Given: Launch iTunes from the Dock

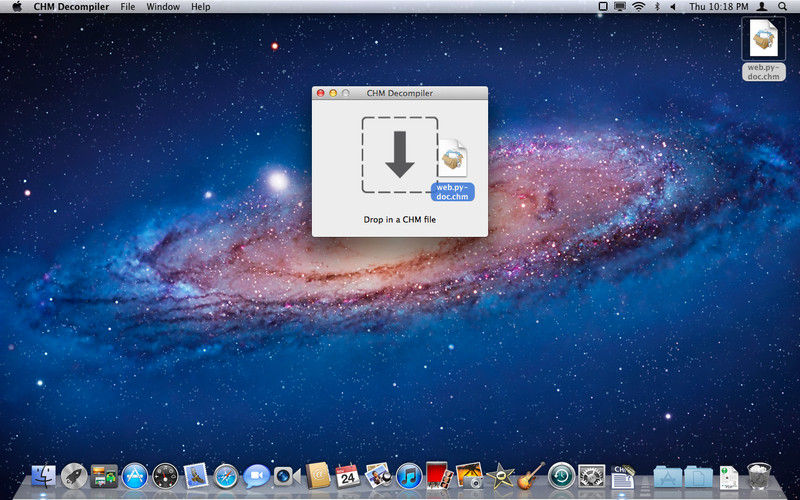Looking at the screenshot, I should click(409, 476).
